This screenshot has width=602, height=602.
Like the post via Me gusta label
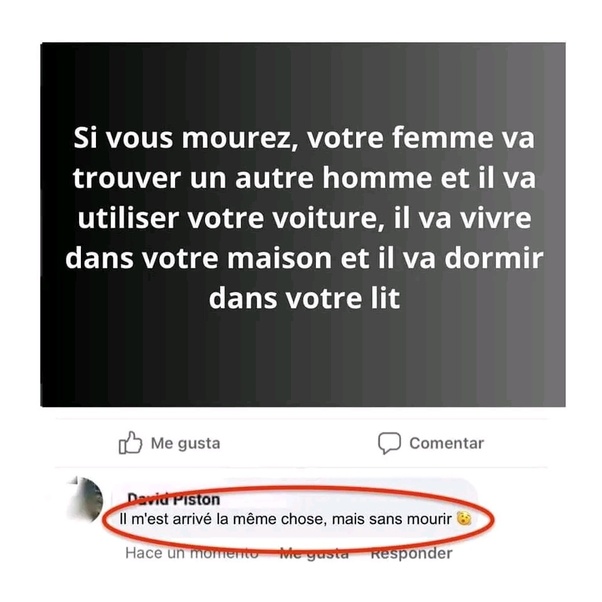click(185, 443)
